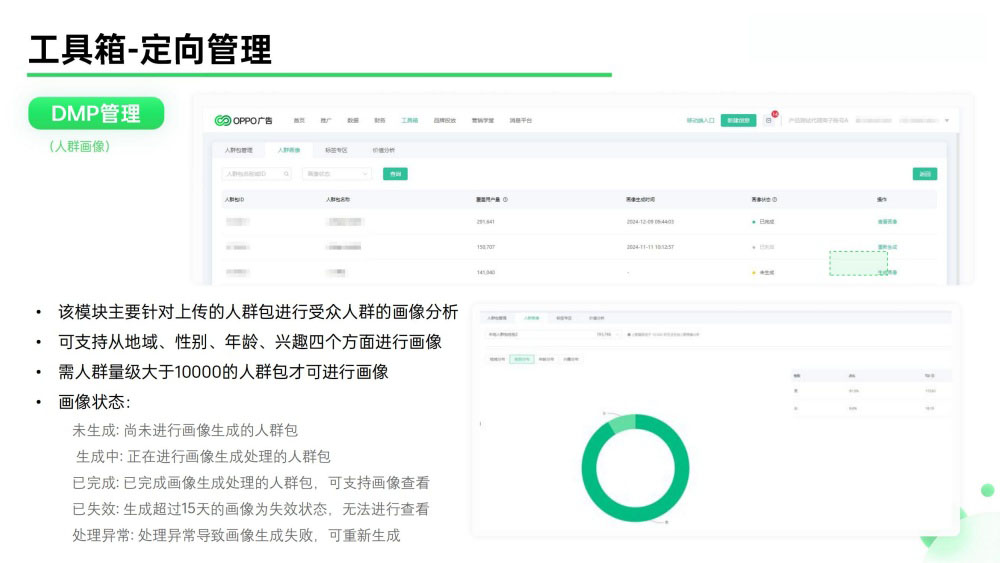1000x563 pixels.
Task: Click 重新生成 link in 150,707 row
Action: tap(887, 247)
